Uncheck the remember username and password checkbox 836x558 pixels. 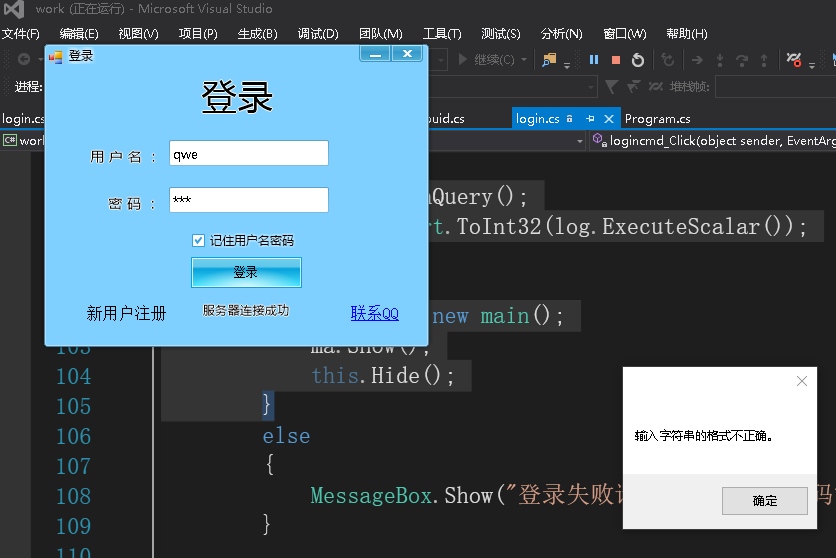tap(198, 240)
